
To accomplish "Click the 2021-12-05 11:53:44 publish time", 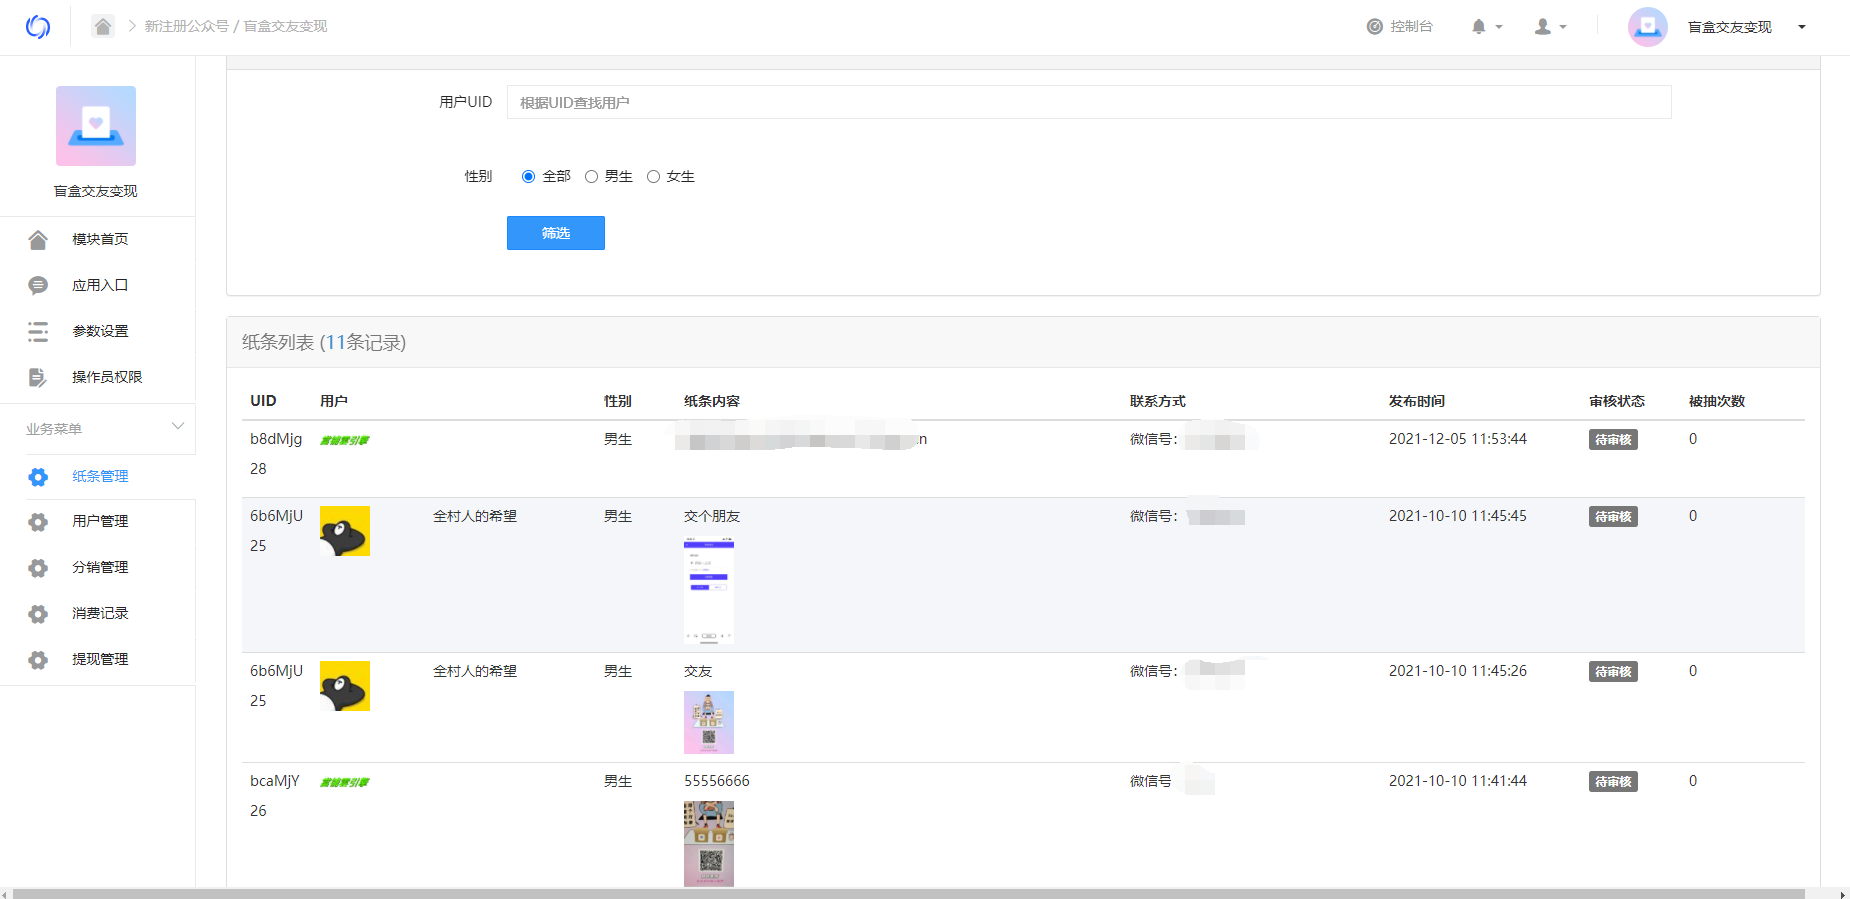I will (x=1458, y=439).
